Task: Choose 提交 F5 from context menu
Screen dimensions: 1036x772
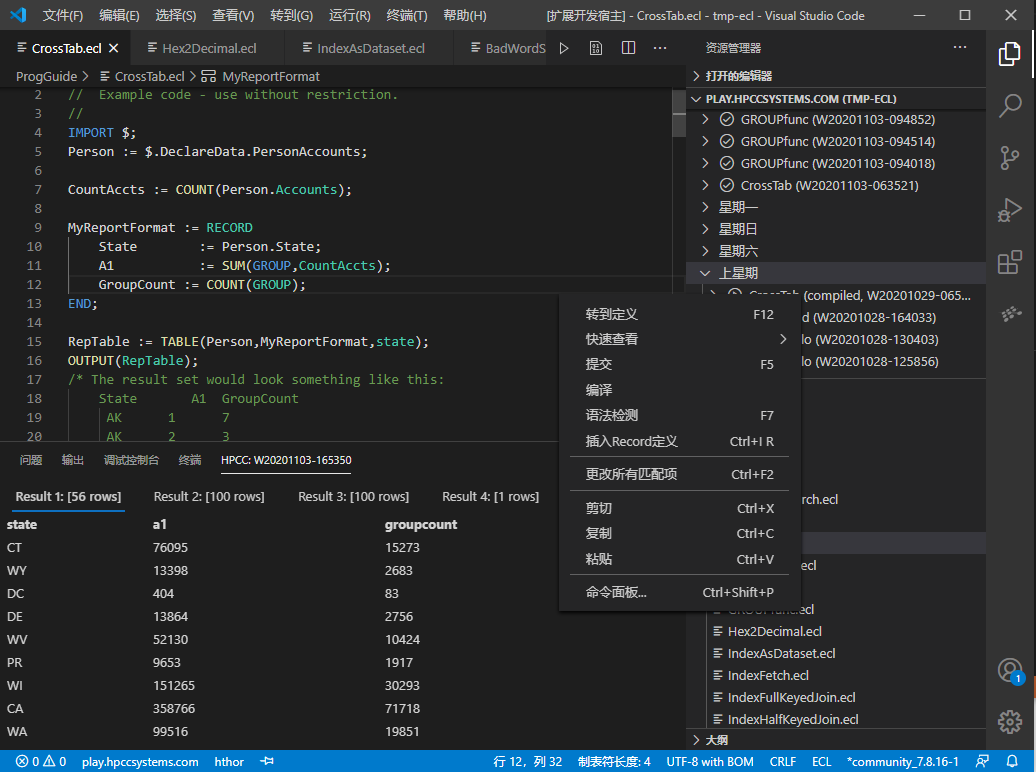Action: [x=679, y=364]
